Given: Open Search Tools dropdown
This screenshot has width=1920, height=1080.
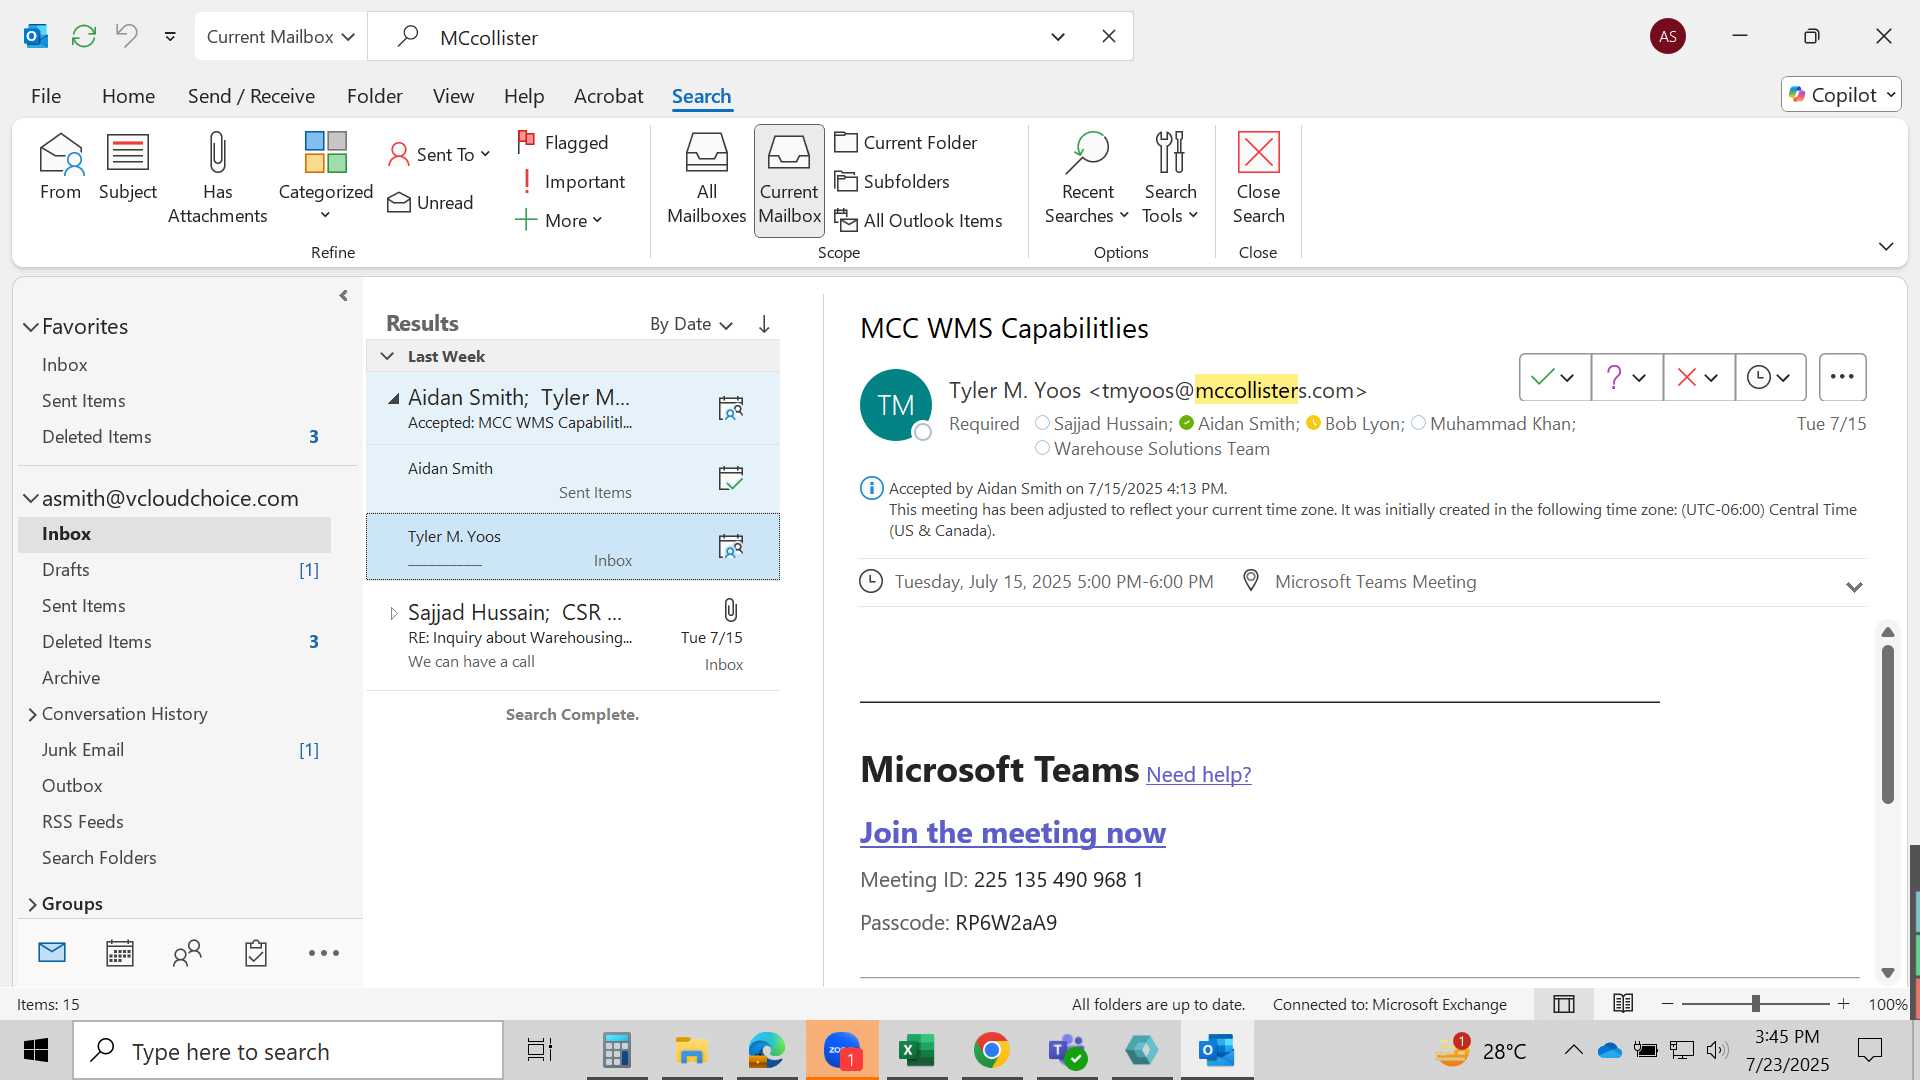Looking at the screenshot, I should point(1170,178).
